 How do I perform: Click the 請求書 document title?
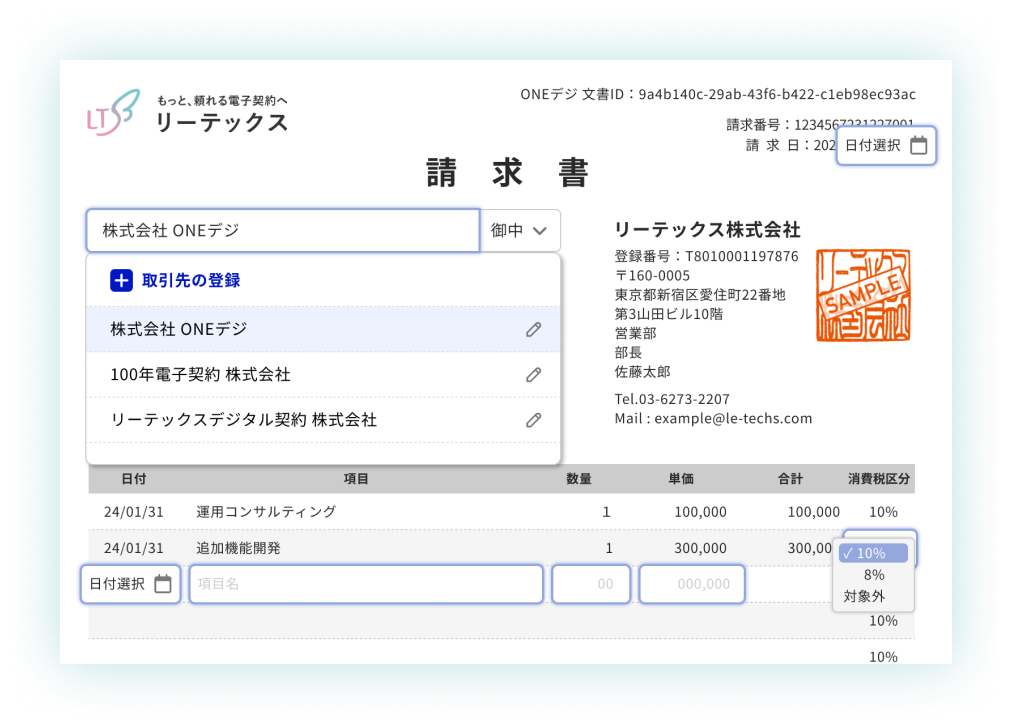[x=507, y=173]
